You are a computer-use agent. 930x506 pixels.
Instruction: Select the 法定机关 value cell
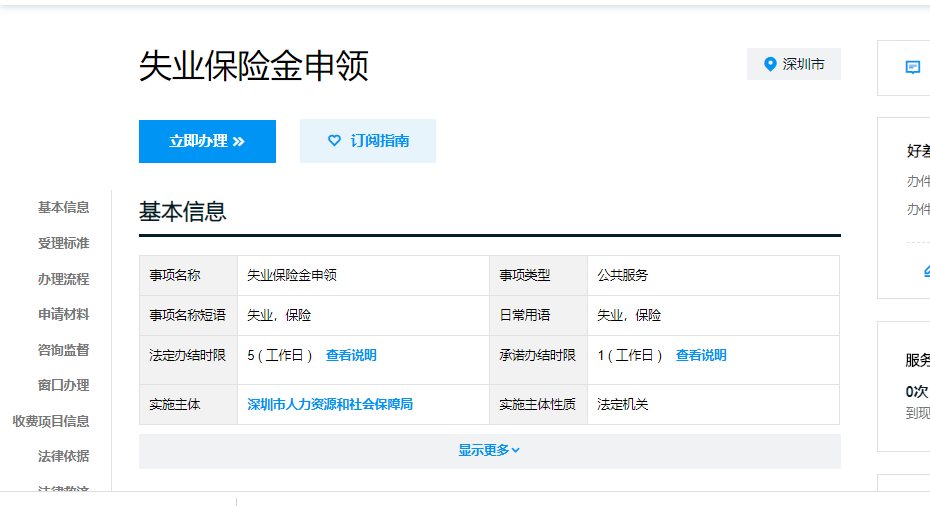pyautogui.click(x=714, y=405)
